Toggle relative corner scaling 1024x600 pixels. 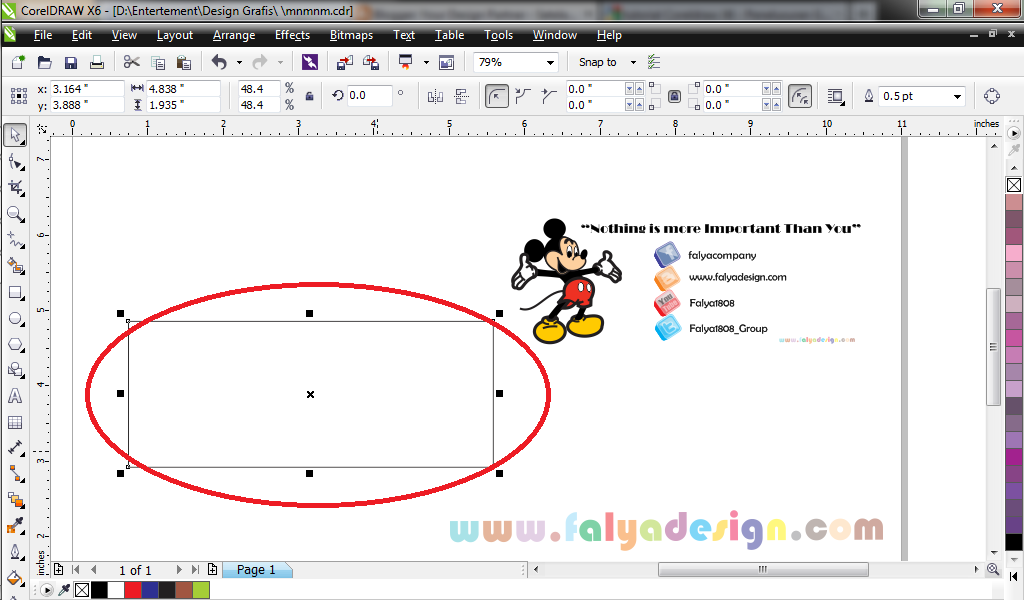point(800,97)
